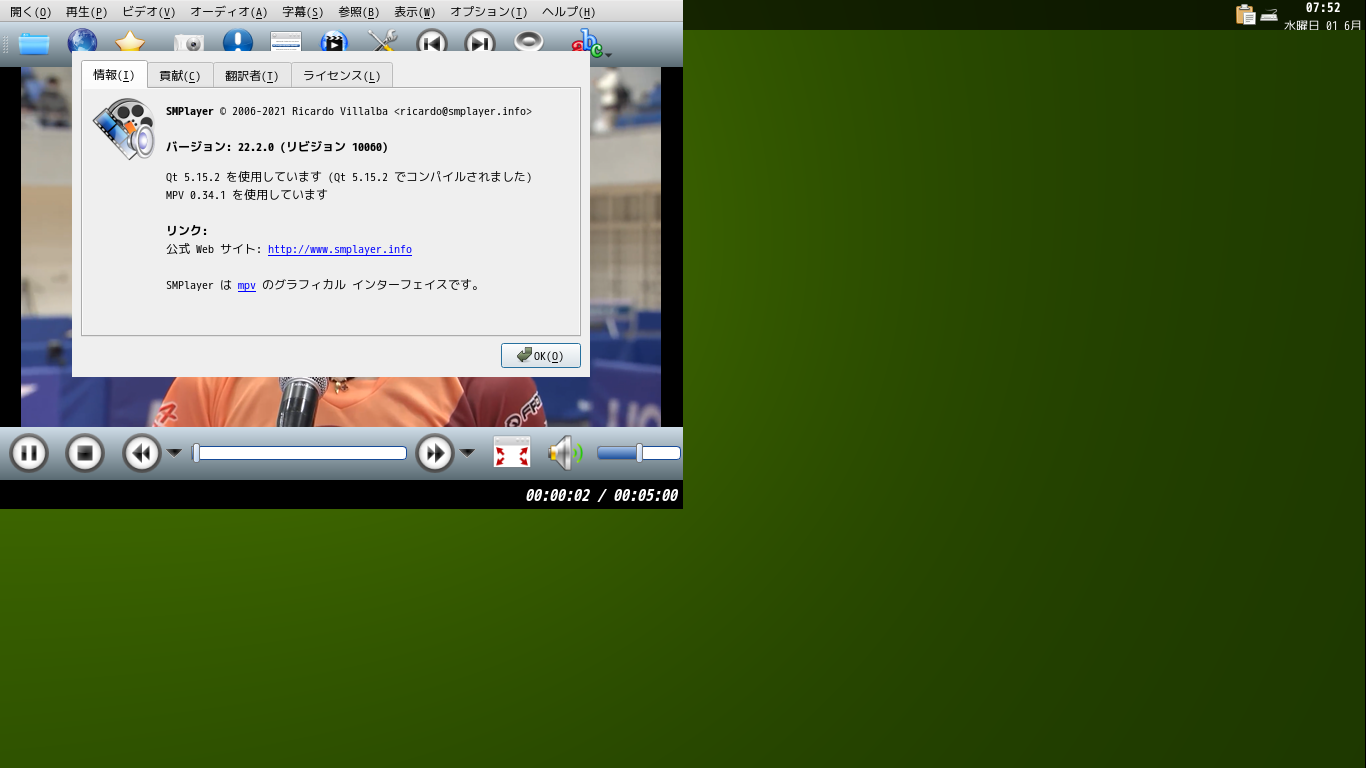The height and width of the screenshot is (768, 1366).
Task: Open the forward options dropdown arrow
Action: click(x=467, y=453)
